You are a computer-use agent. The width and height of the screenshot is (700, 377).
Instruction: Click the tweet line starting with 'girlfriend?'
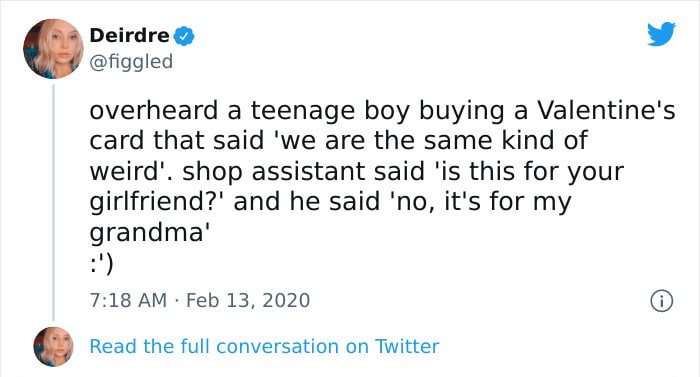[330, 202]
